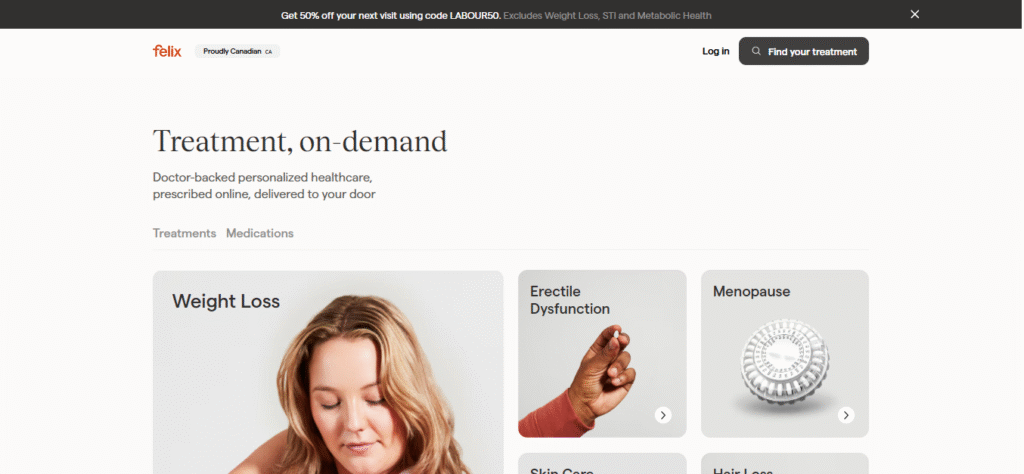The image size is (1024, 474).
Task: Click the Proudly Canadian badge
Action: coord(237,52)
